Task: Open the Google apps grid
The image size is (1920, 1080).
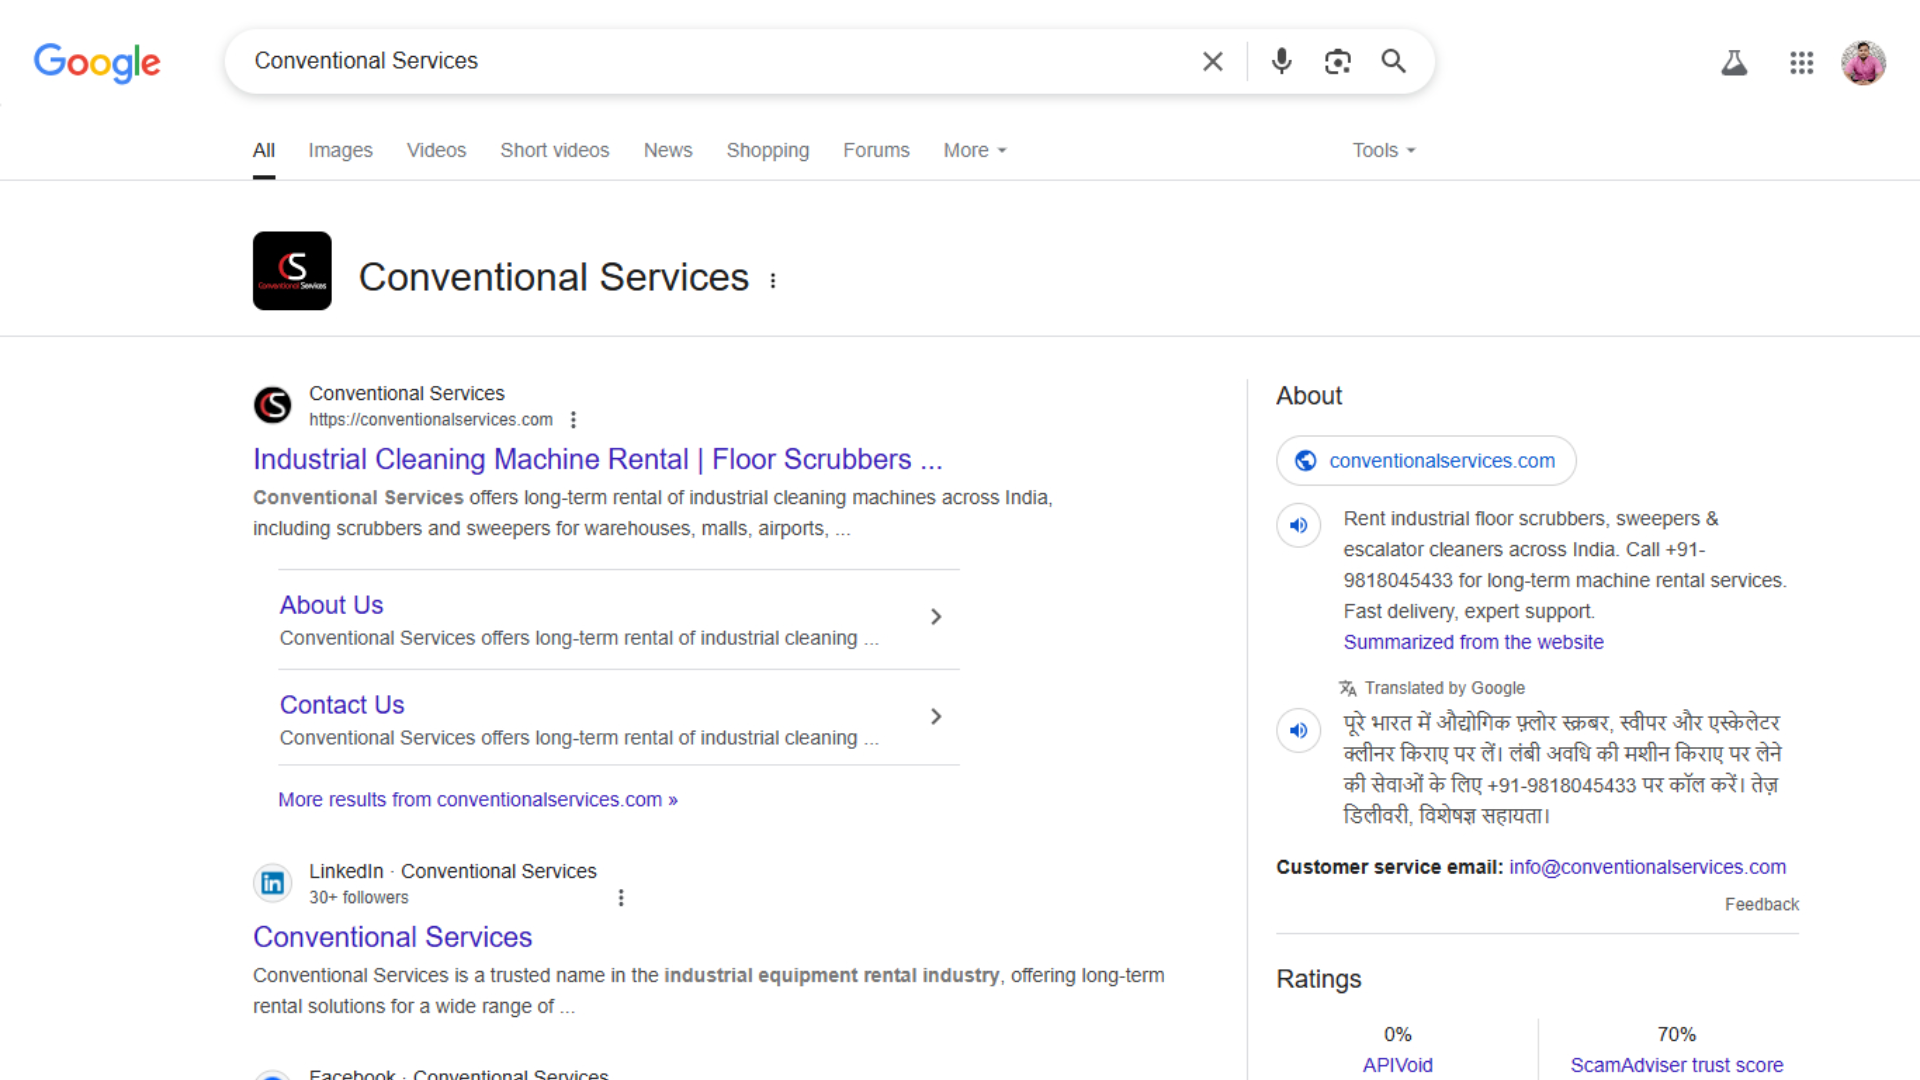Action: tap(1801, 64)
